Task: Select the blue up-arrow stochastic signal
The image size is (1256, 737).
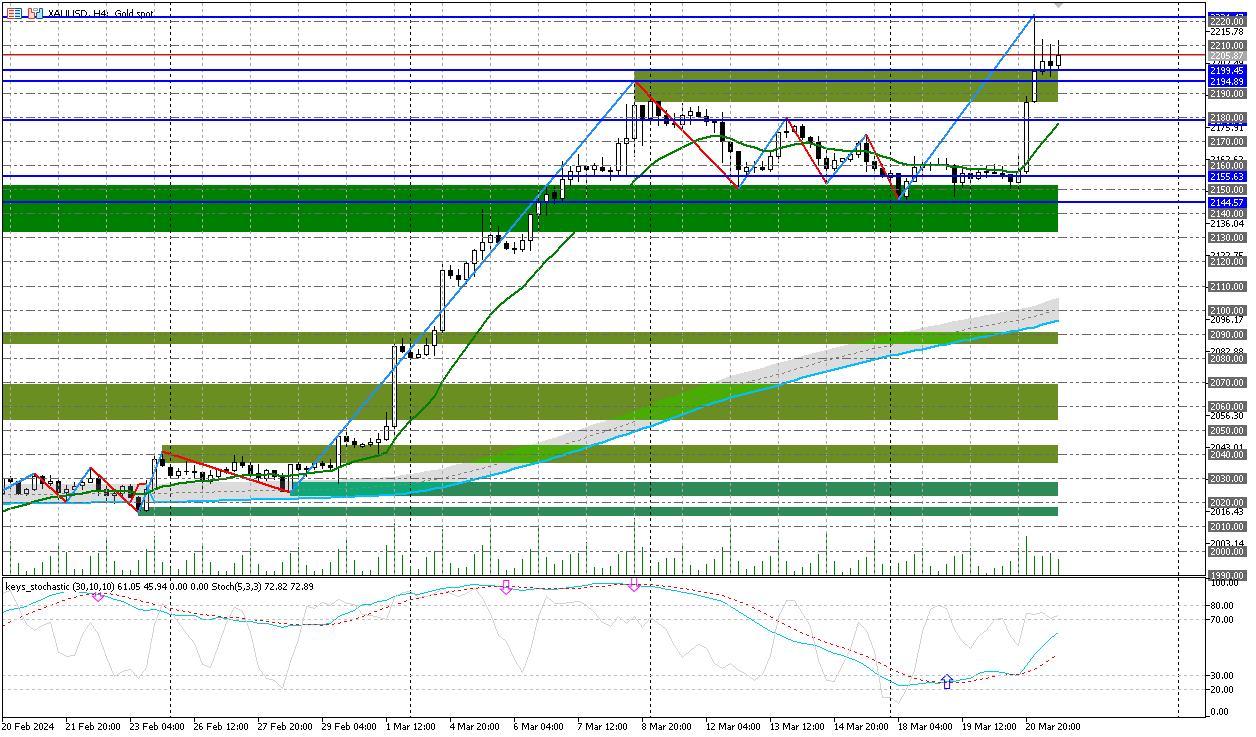Action: click(947, 682)
